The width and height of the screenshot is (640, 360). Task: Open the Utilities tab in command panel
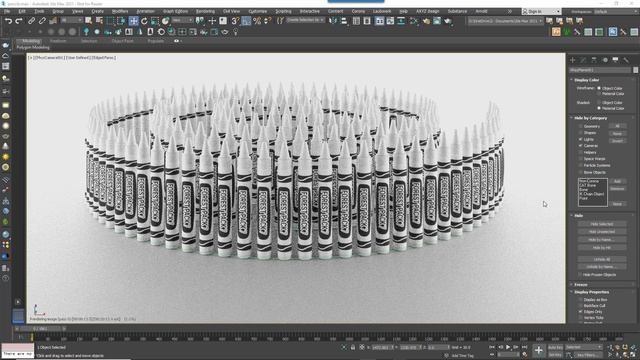(x=626, y=60)
